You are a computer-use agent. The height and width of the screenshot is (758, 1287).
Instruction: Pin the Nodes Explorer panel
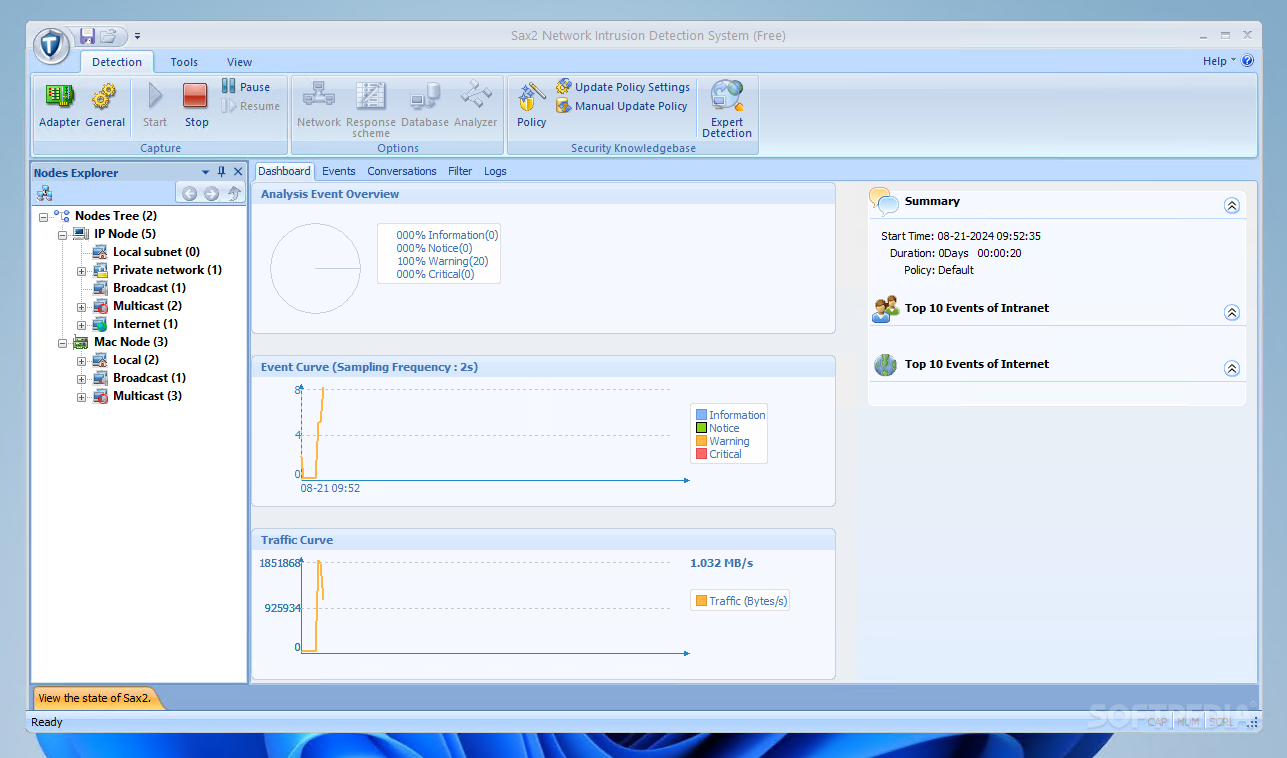tap(222, 172)
